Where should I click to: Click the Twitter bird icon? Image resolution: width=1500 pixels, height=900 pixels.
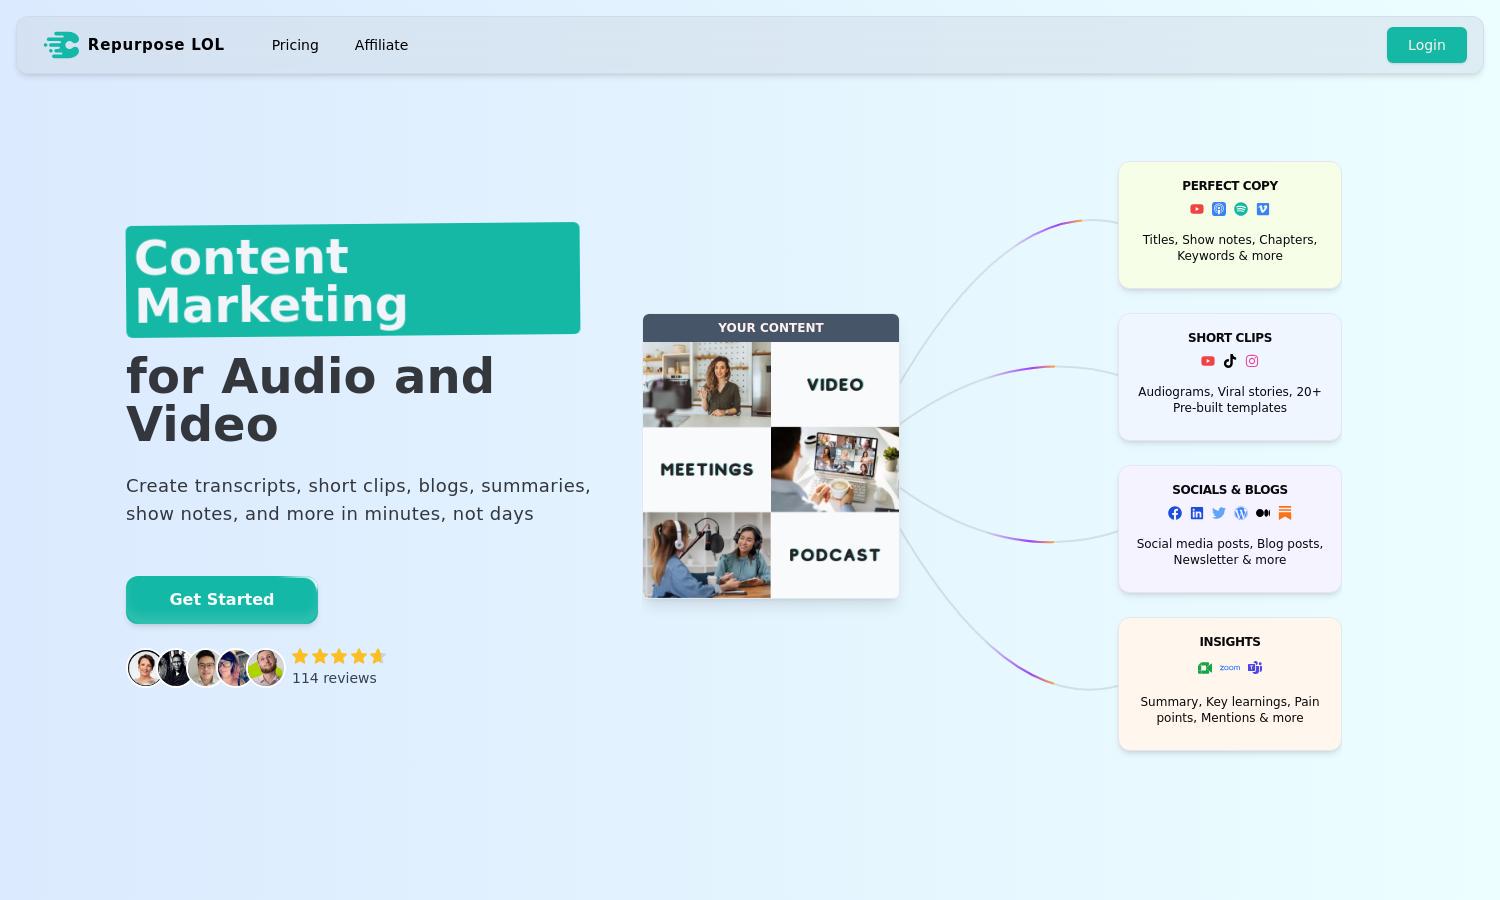click(1219, 513)
